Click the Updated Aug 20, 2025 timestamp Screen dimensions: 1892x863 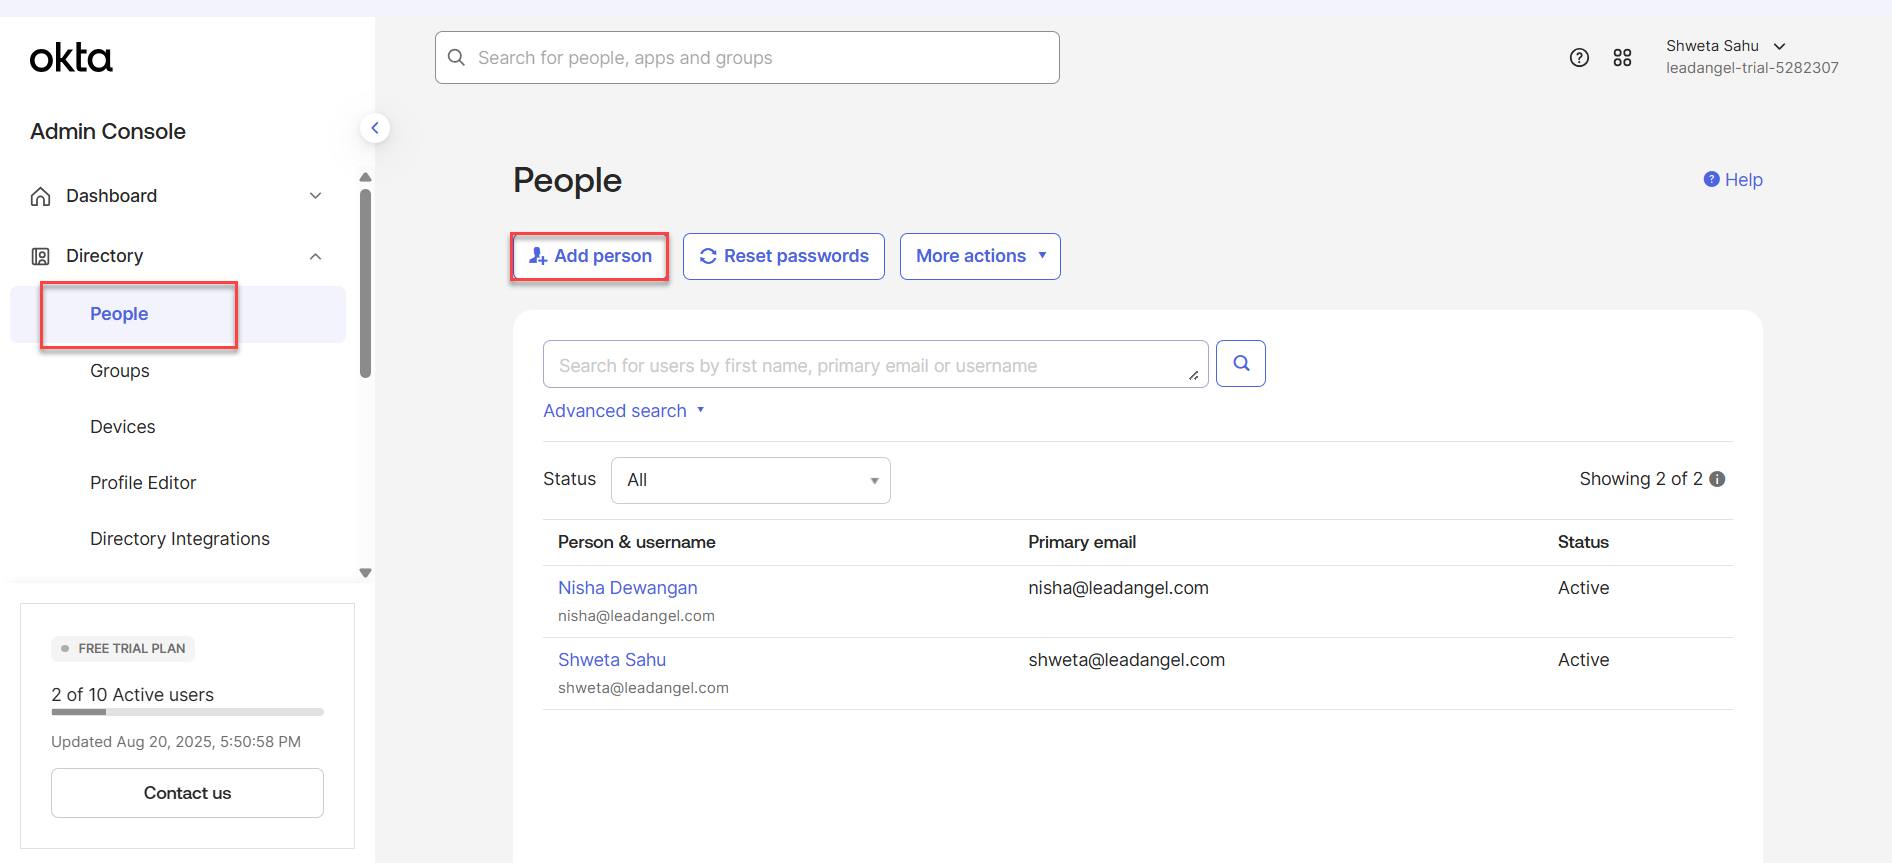click(176, 742)
